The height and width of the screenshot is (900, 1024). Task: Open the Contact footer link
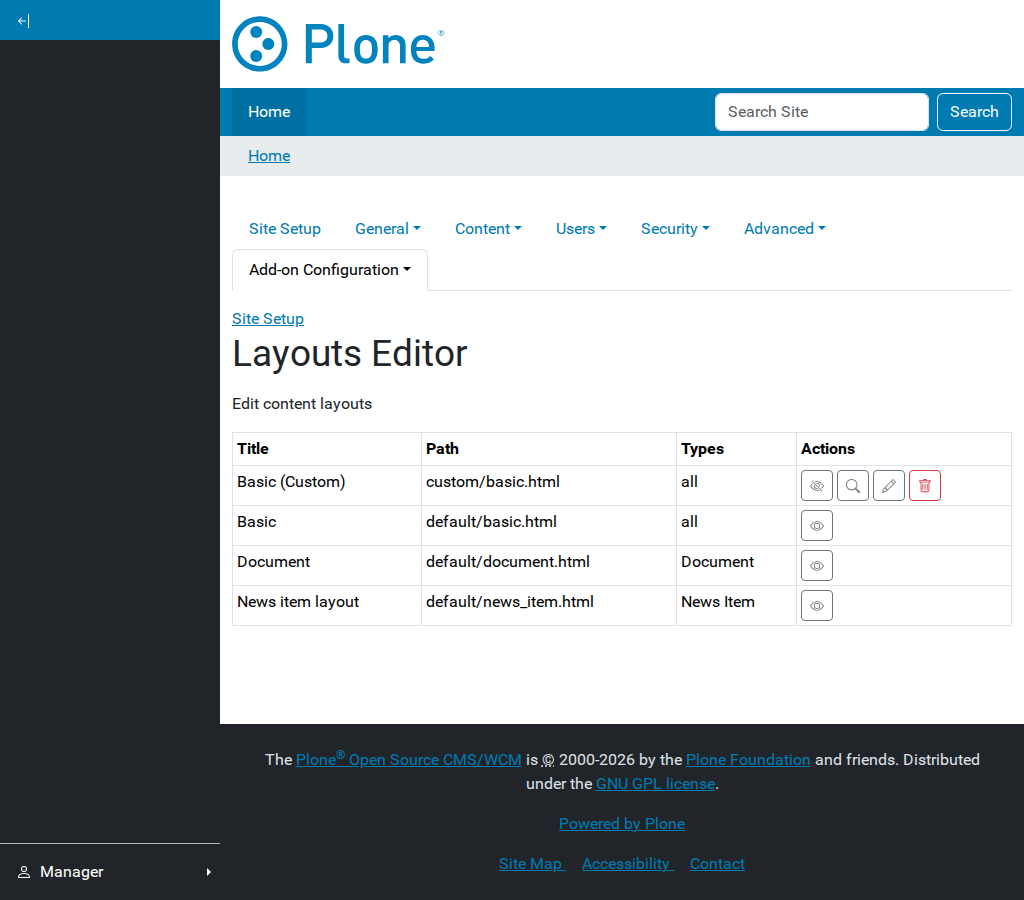point(717,863)
